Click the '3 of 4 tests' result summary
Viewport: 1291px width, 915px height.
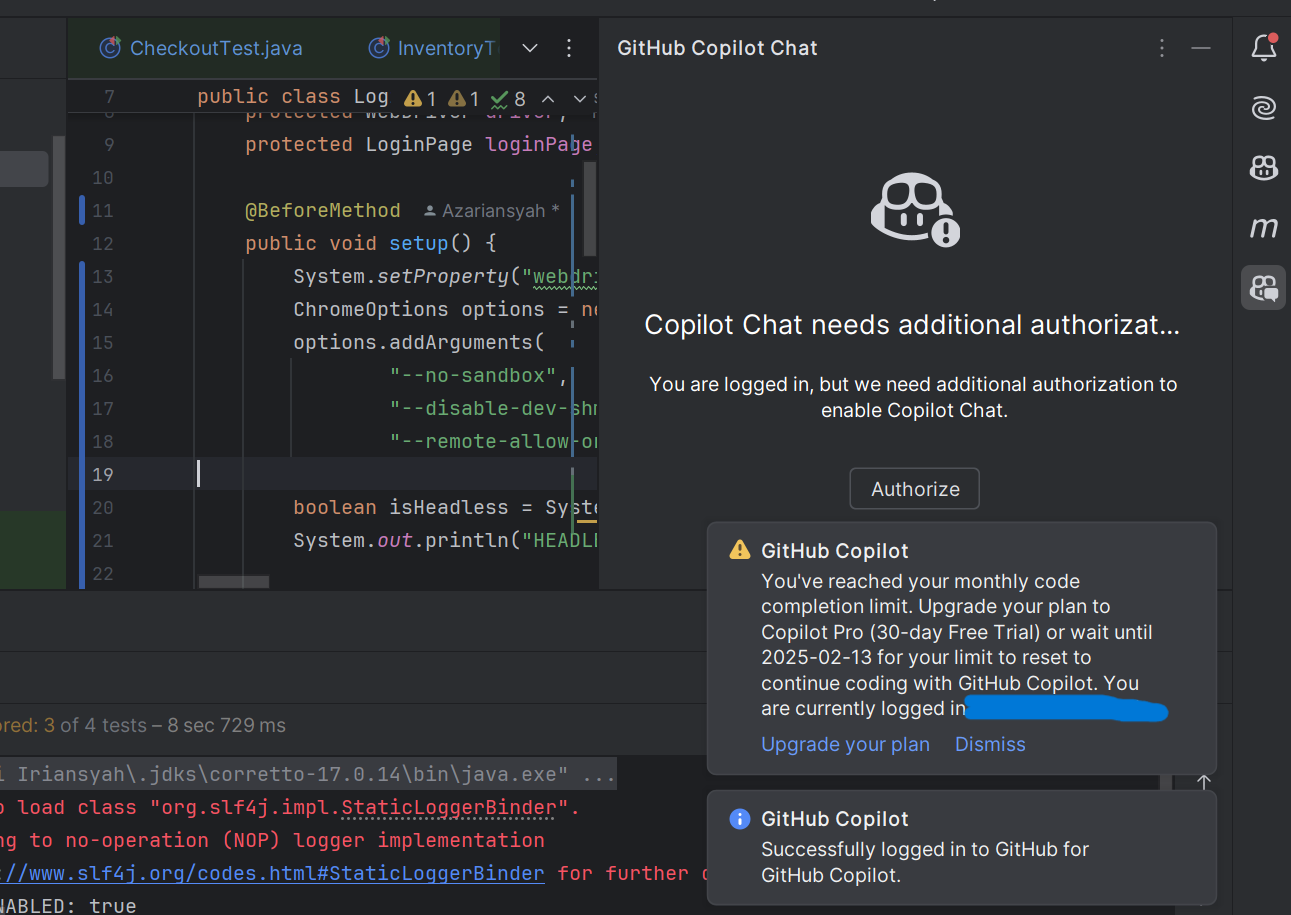coord(95,725)
